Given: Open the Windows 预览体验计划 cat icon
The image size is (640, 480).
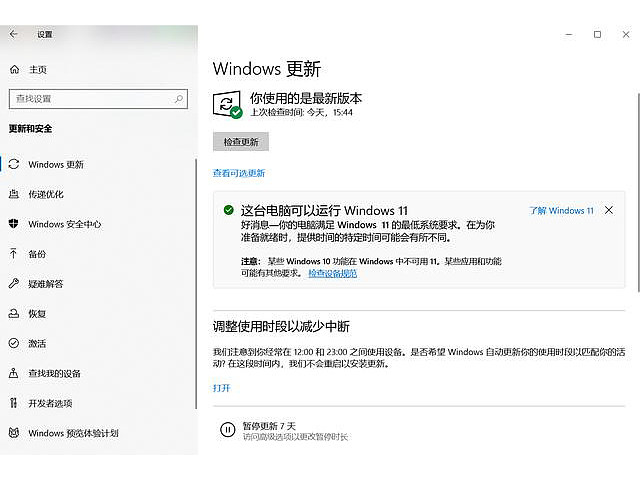Looking at the screenshot, I should (x=14, y=433).
